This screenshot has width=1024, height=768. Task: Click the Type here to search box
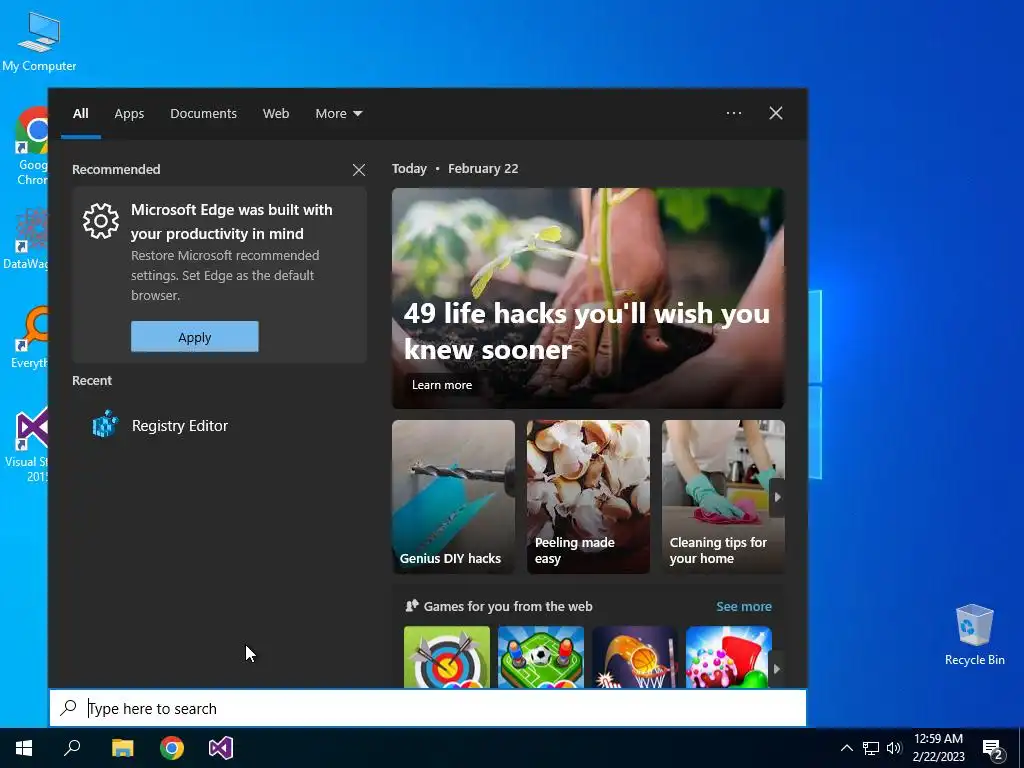428,708
